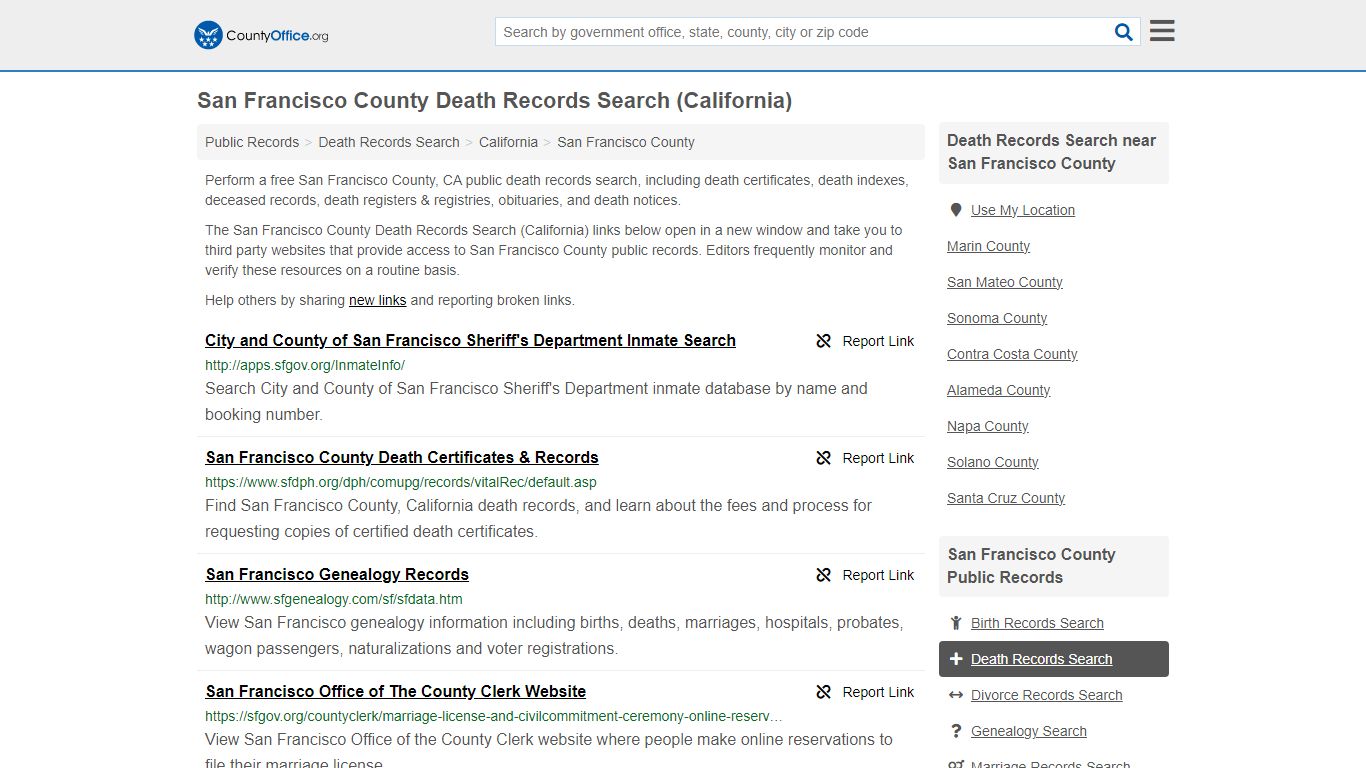Click the location pin icon beside Use My Location
Image resolution: width=1366 pixels, height=768 pixels.
point(956,210)
